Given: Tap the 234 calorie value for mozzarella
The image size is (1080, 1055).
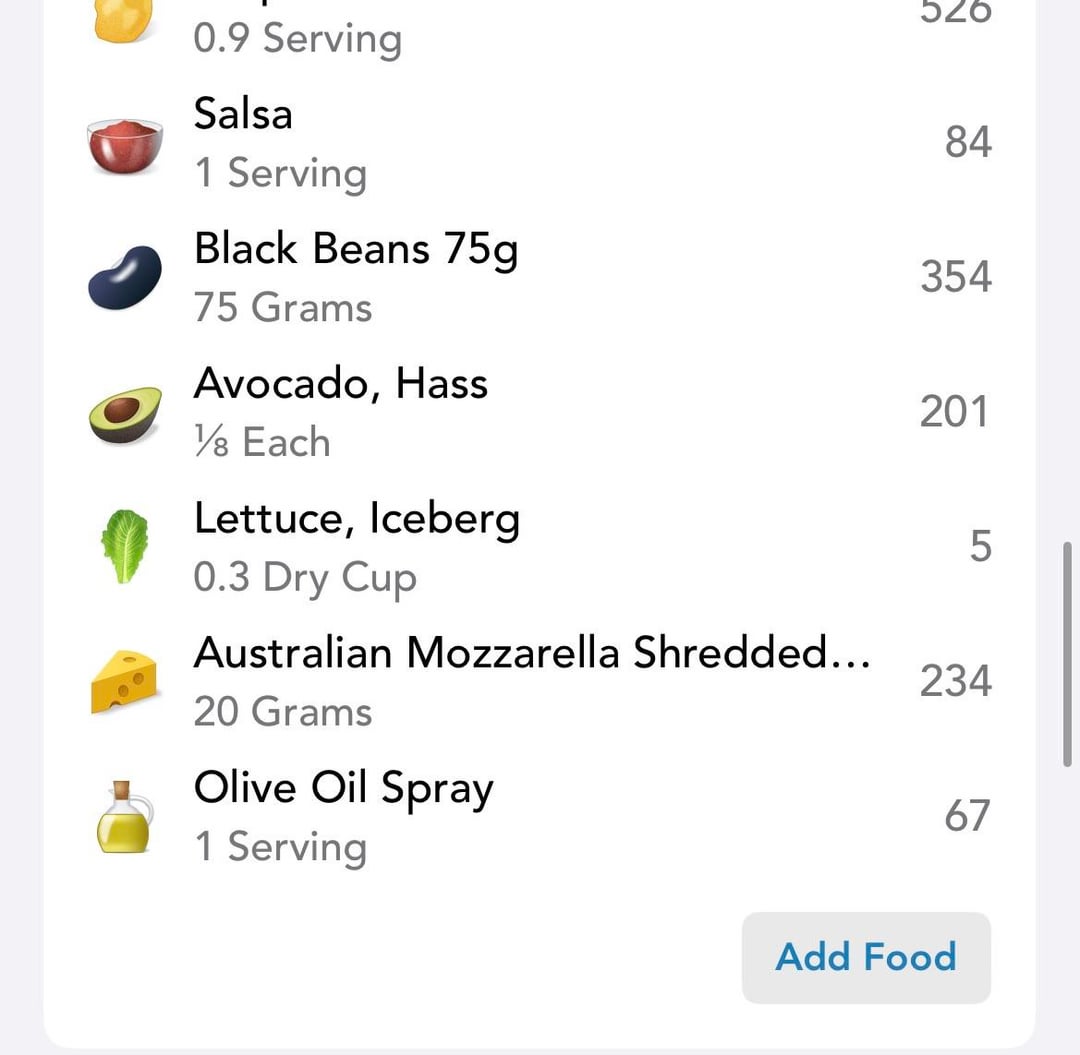Looking at the screenshot, I should pos(956,681).
